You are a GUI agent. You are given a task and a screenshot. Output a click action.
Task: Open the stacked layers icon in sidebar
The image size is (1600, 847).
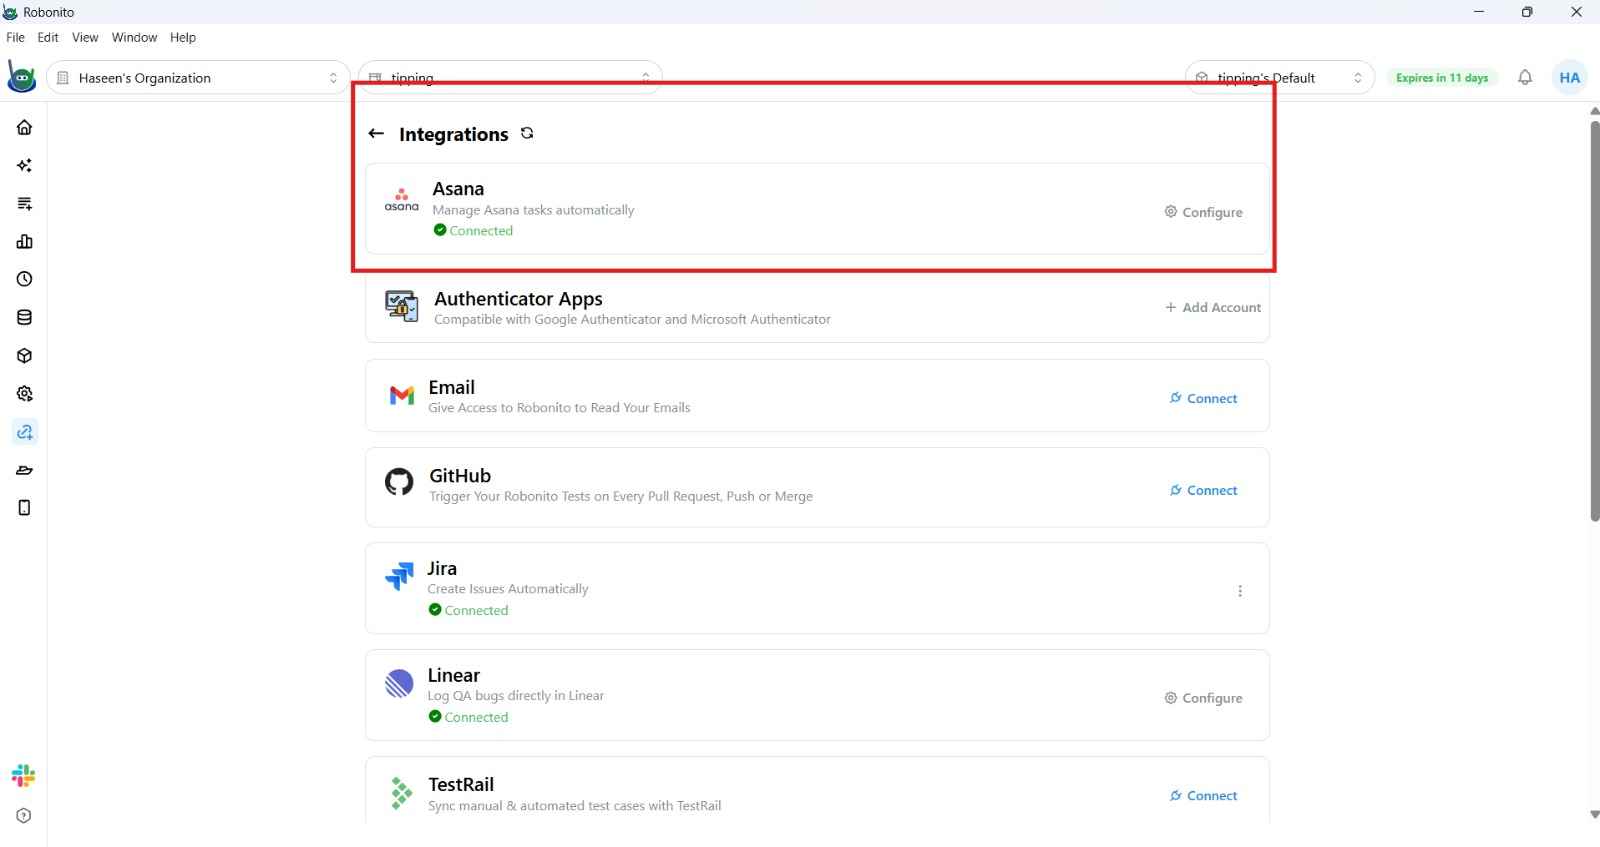pos(25,470)
